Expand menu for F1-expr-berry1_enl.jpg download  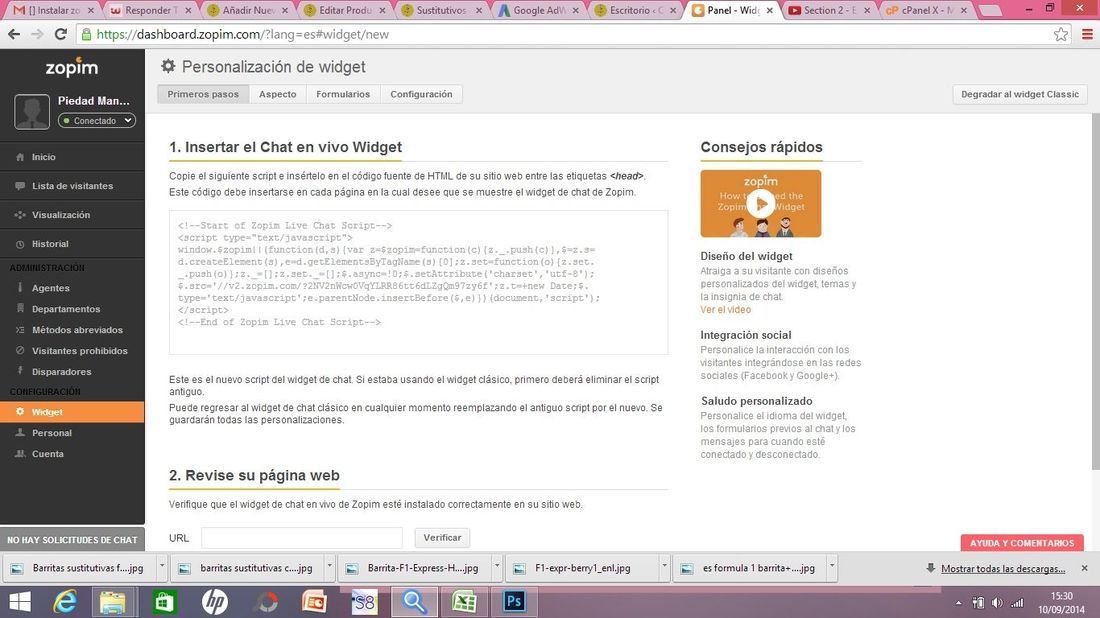(664, 568)
